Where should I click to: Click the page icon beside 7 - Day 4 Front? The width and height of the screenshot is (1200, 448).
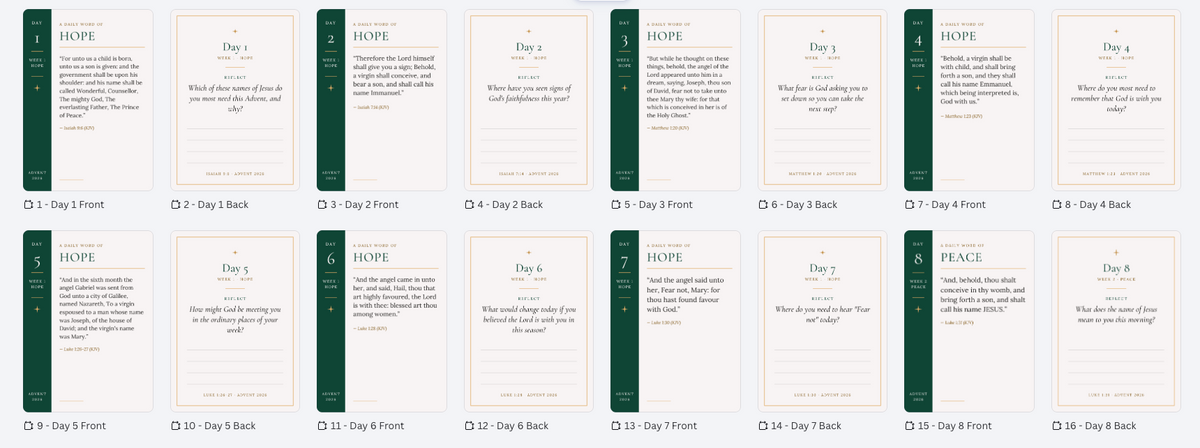click(908, 204)
